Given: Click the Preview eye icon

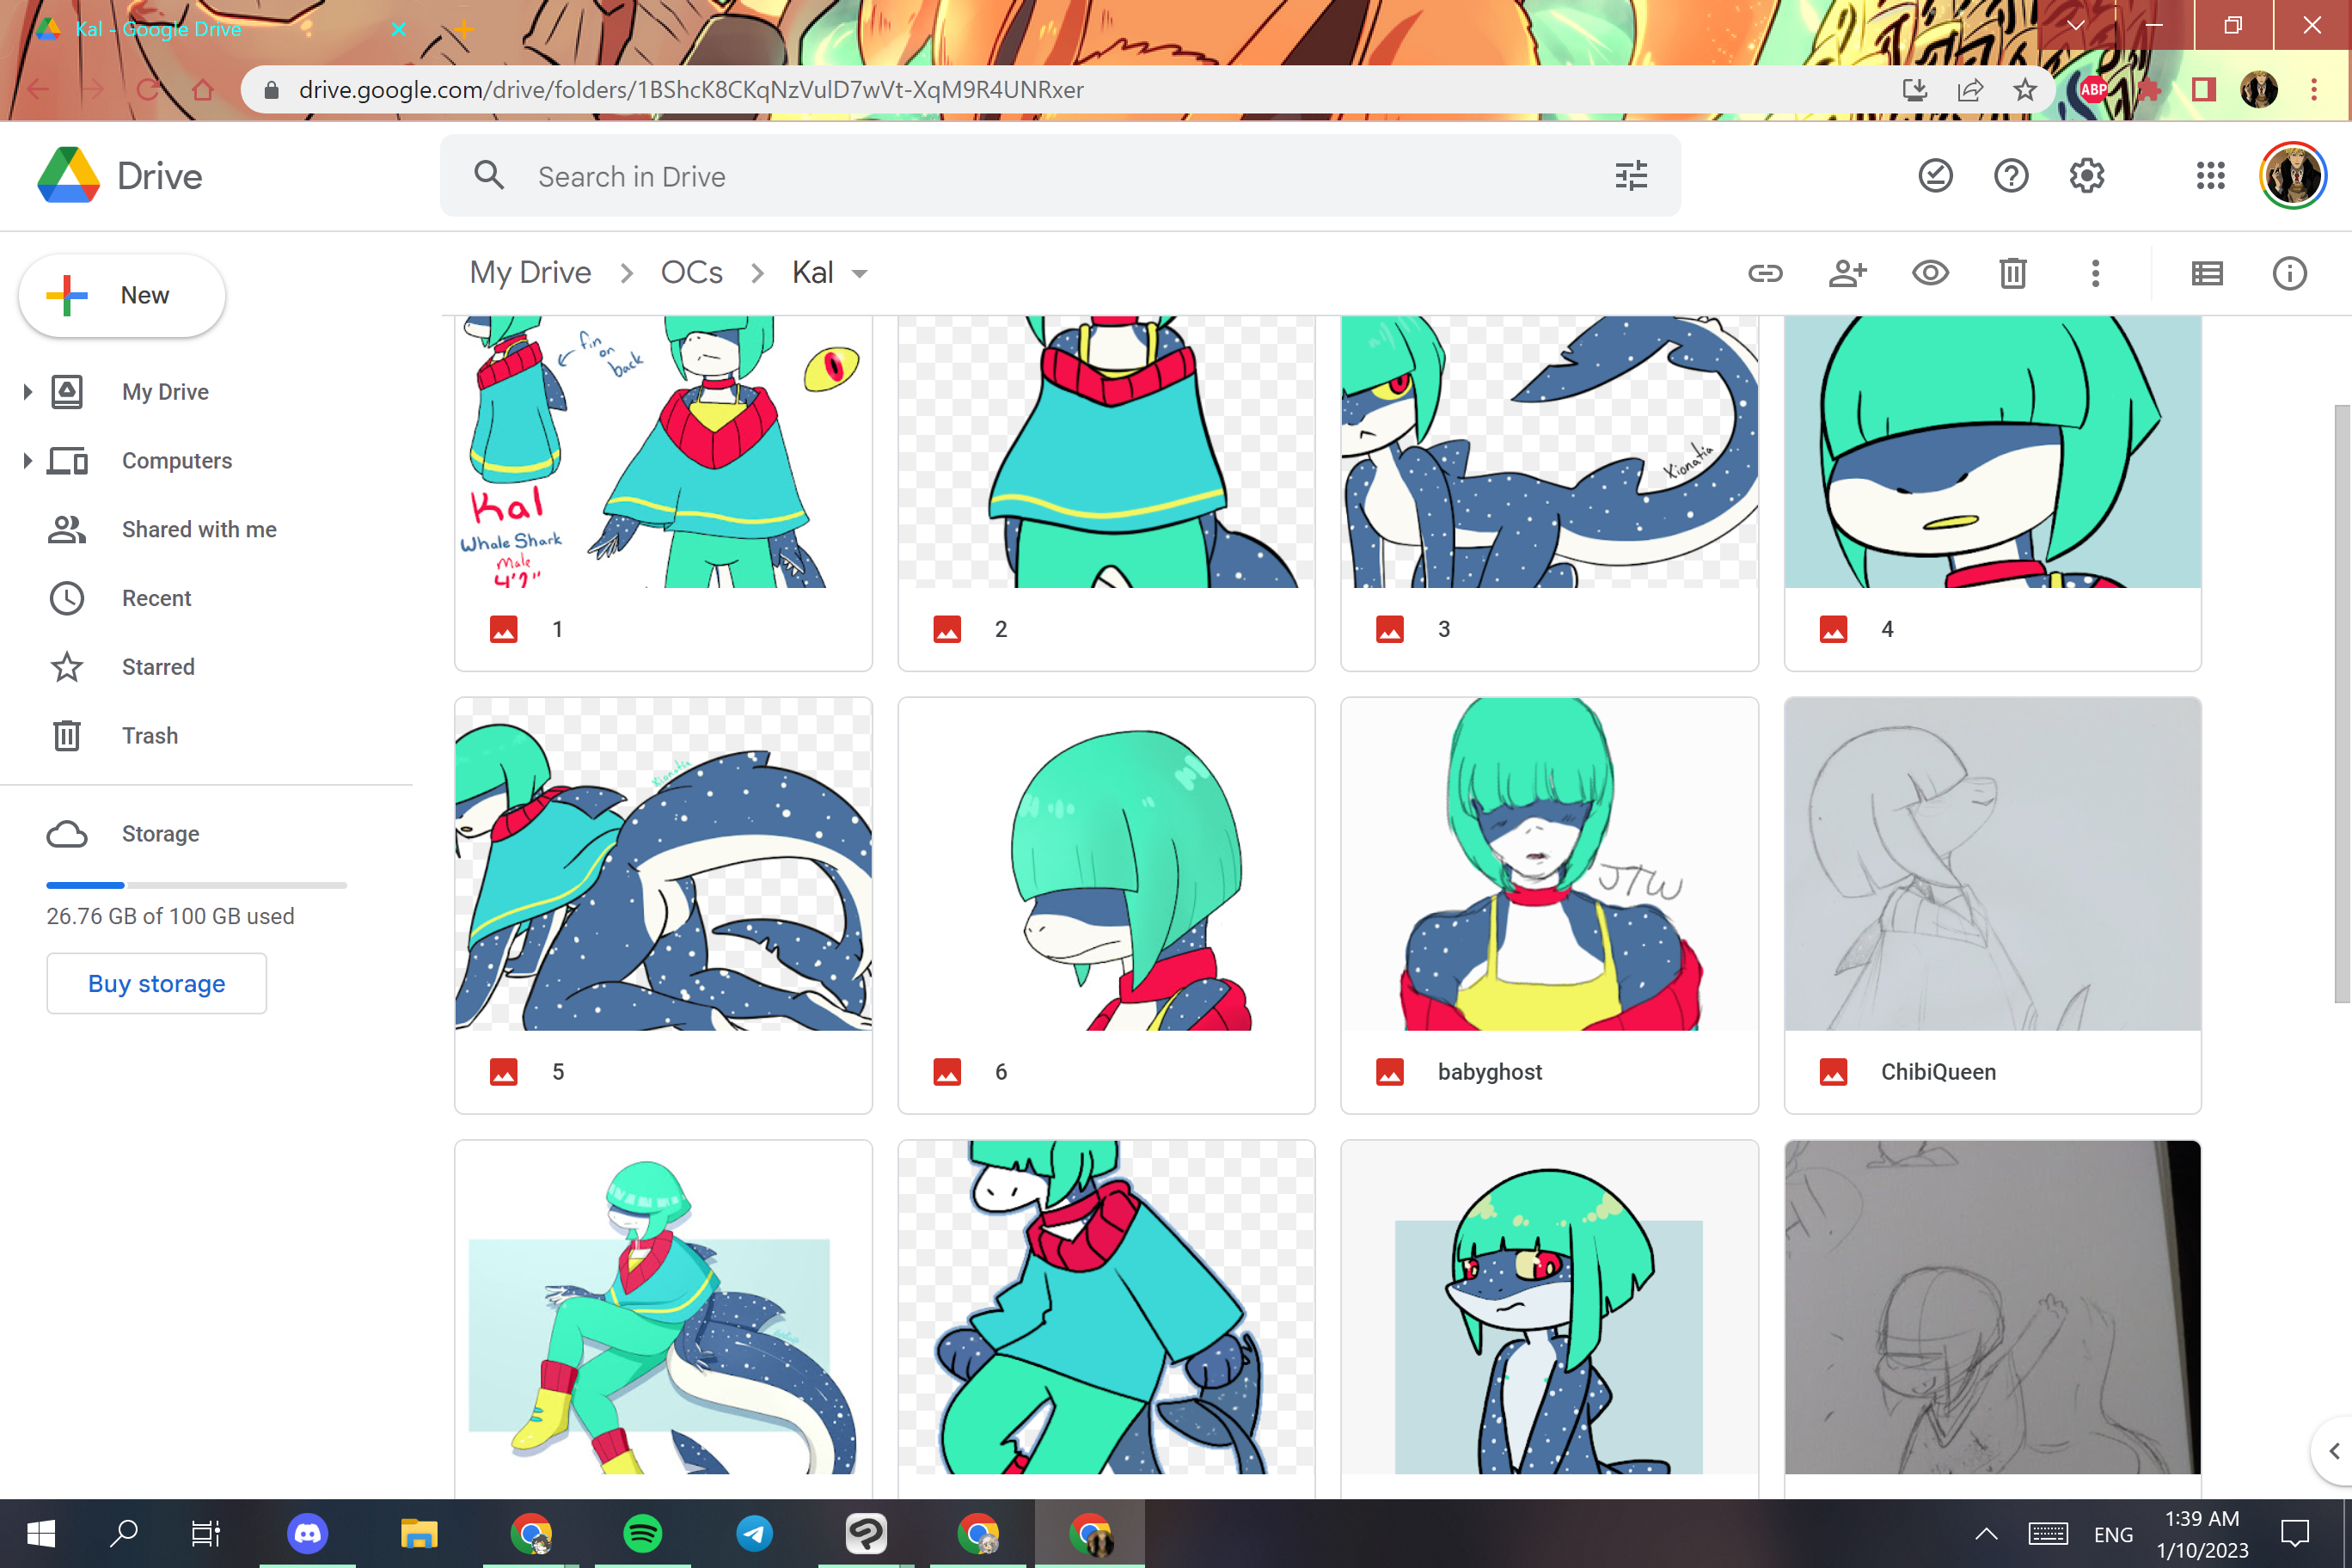Looking at the screenshot, I should coord(1930,273).
